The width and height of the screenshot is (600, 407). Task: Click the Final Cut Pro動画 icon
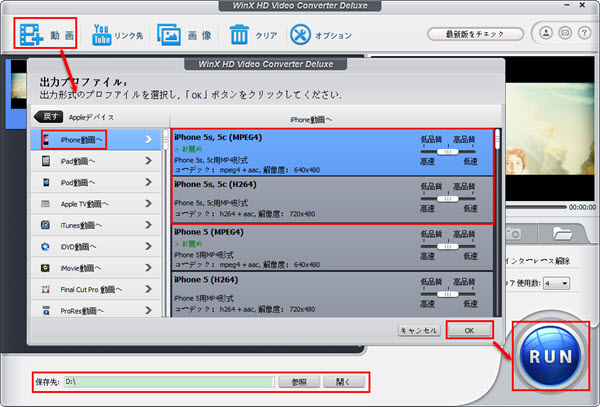(46, 290)
